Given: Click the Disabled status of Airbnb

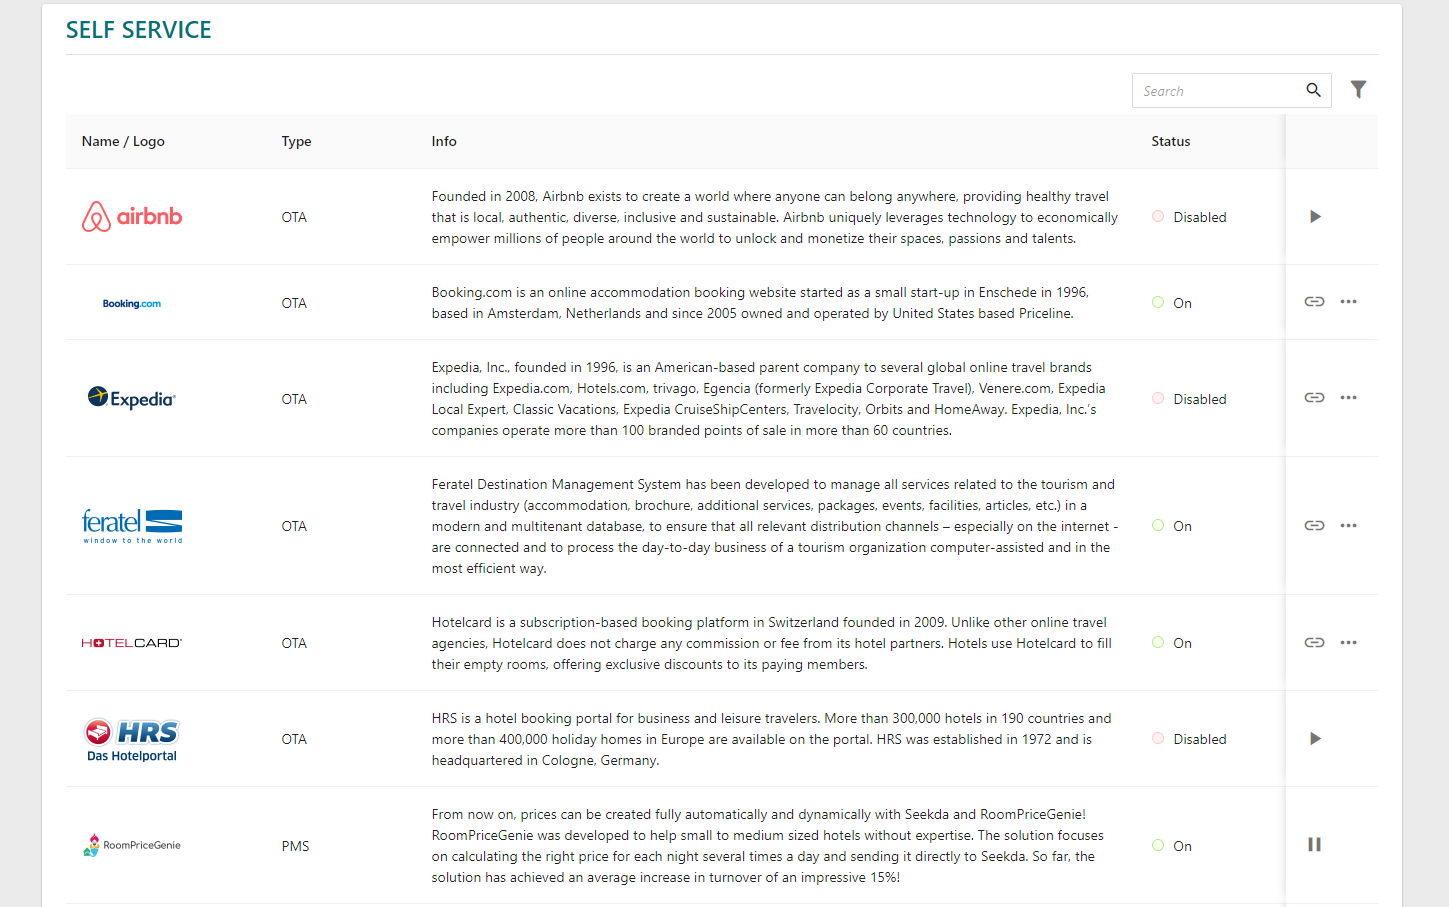Looking at the screenshot, I should pos(1189,217).
